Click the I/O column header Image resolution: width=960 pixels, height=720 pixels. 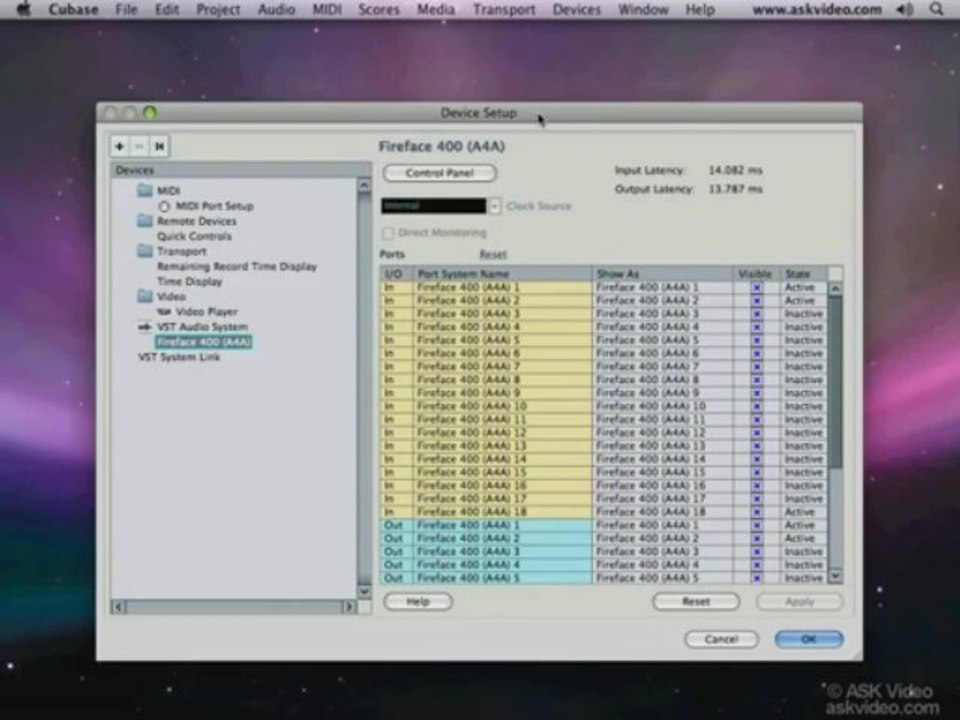coord(397,274)
